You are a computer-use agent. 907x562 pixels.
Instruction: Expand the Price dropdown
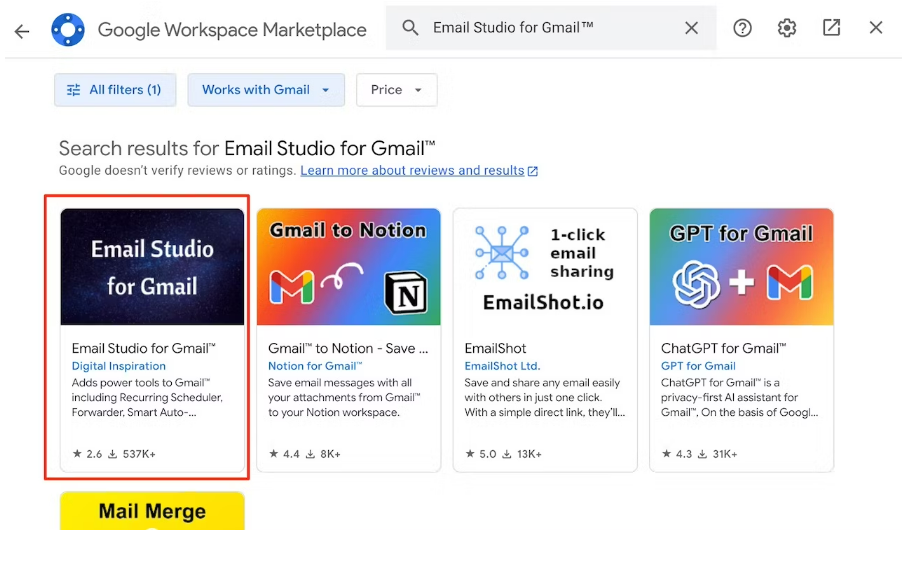click(397, 90)
